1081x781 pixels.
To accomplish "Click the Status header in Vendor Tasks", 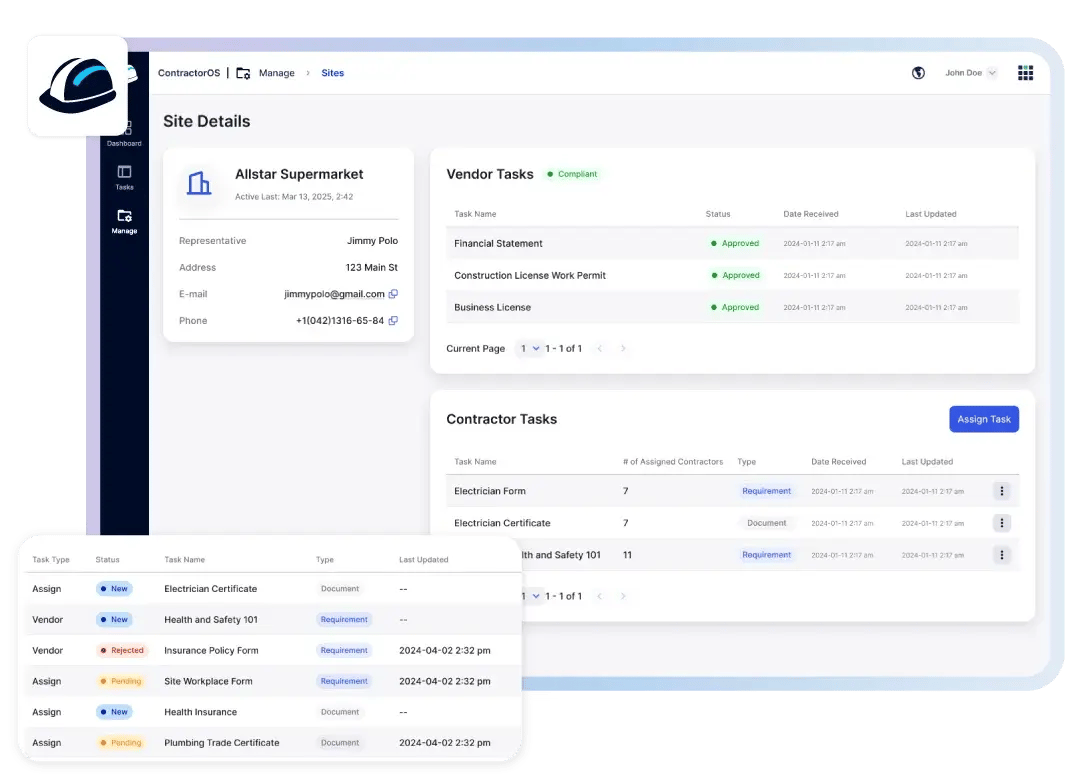I will tap(718, 214).
